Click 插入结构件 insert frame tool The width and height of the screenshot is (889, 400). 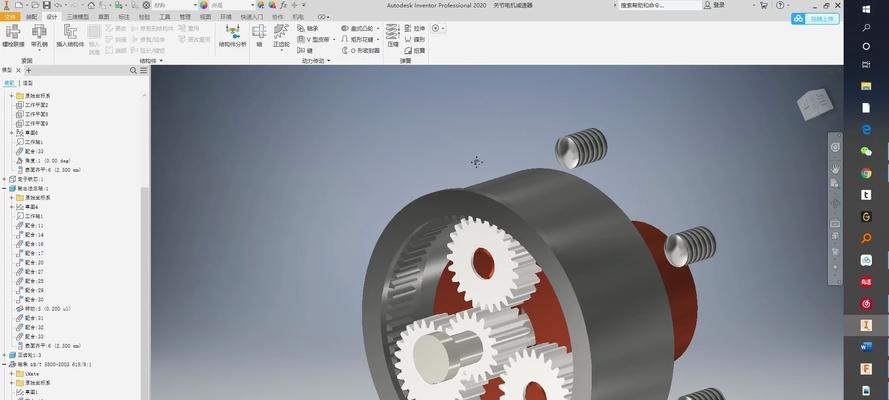tap(70, 35)
